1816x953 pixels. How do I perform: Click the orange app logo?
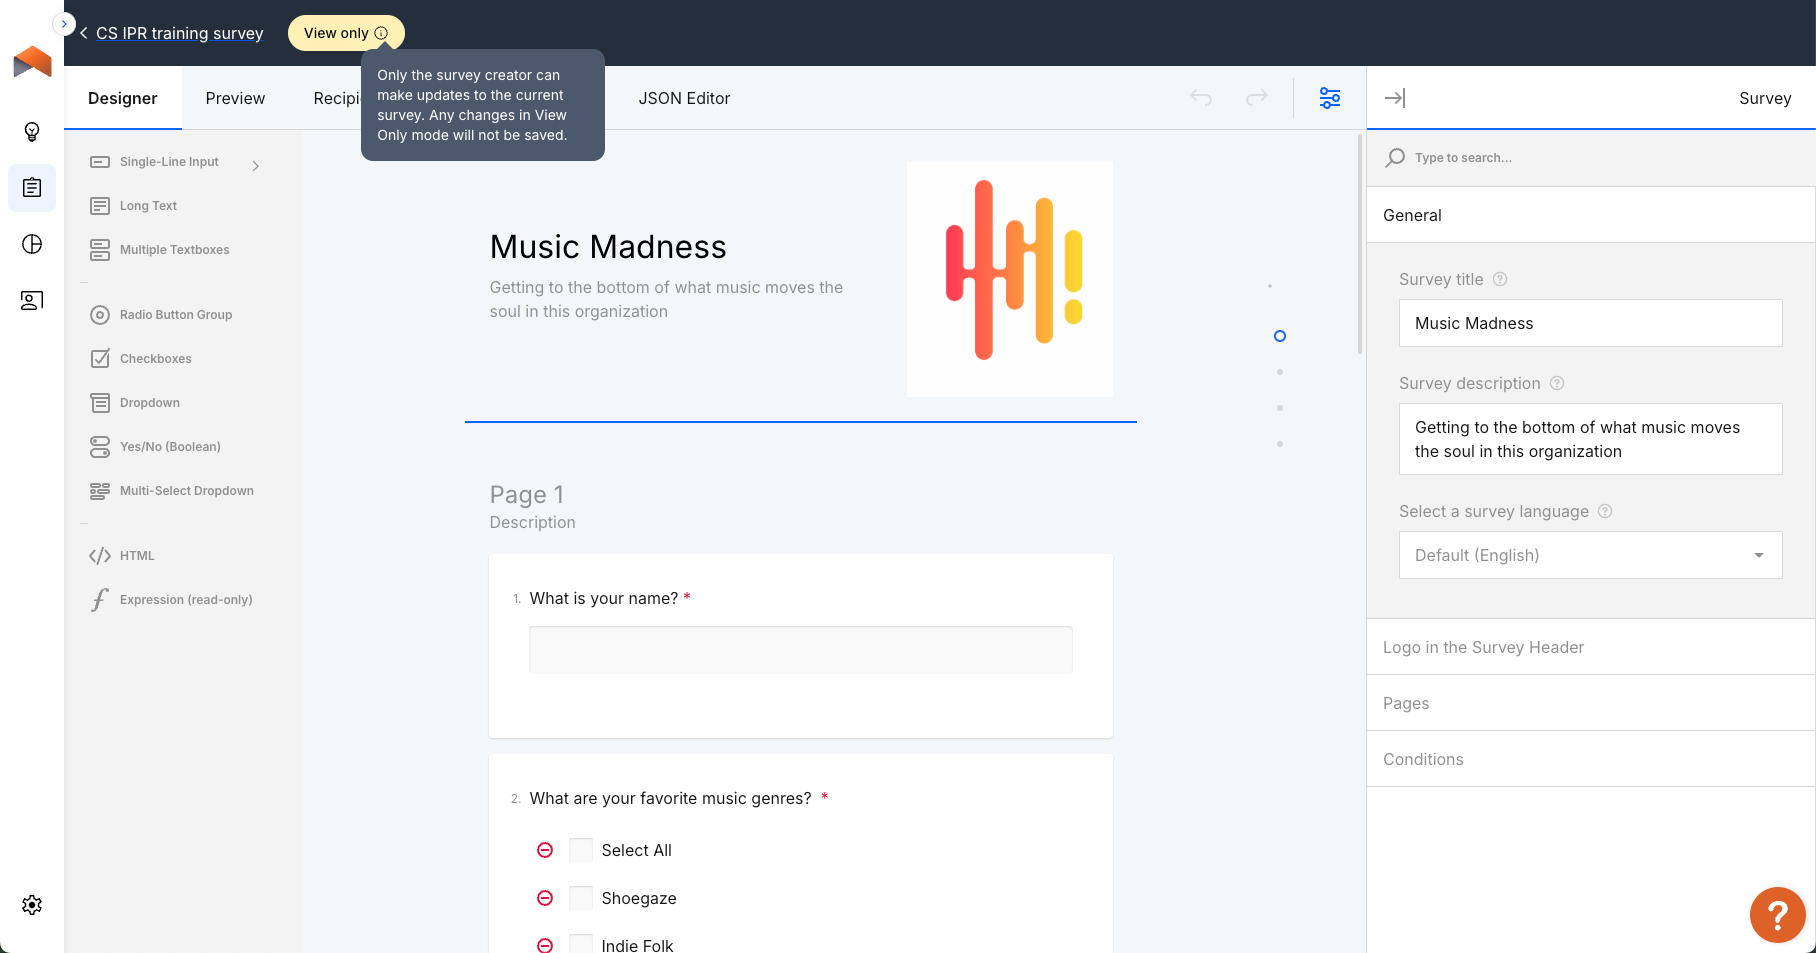[32, 62]
